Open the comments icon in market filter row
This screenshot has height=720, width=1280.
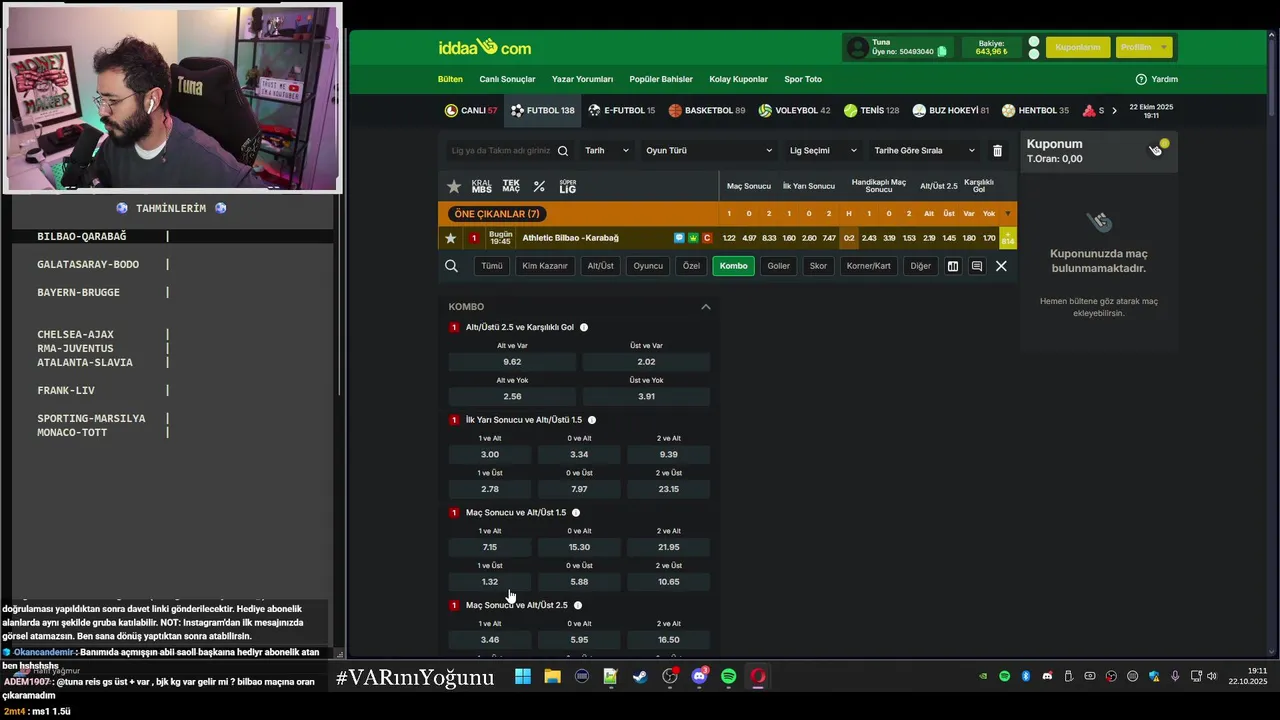pos(977,266)
